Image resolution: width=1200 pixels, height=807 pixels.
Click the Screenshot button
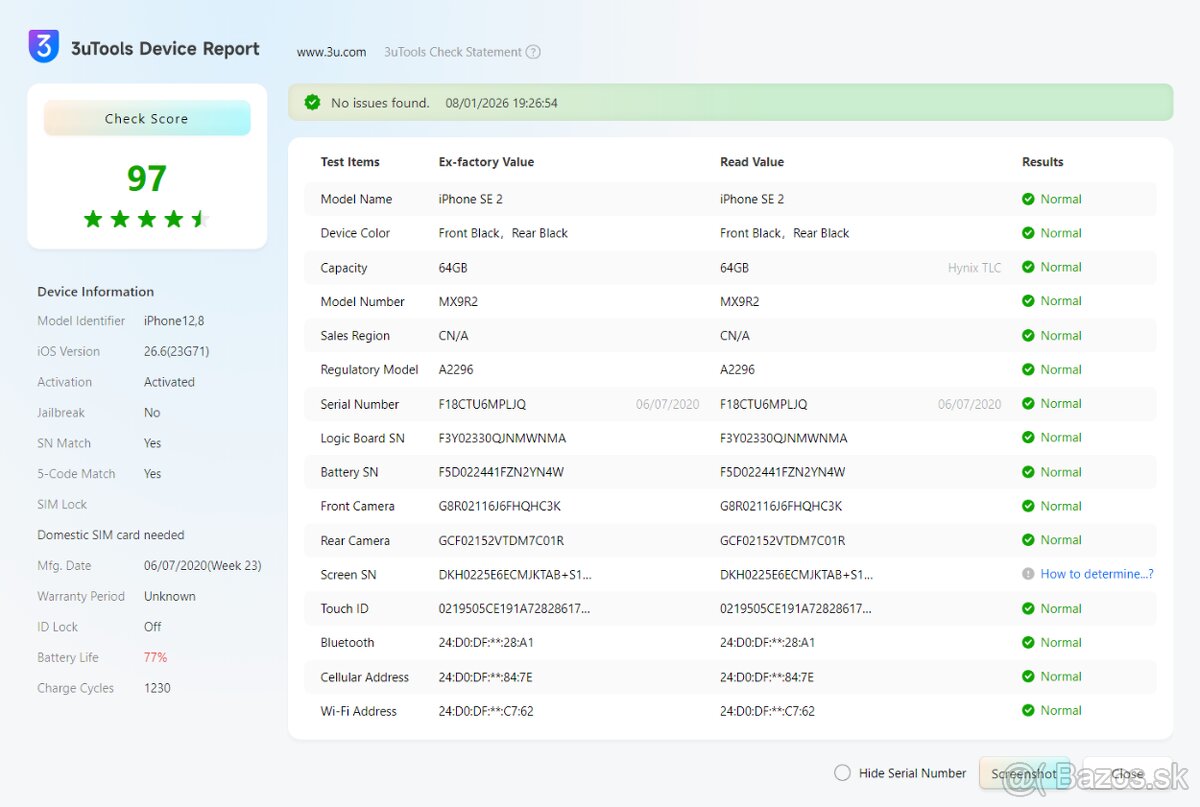point(1024,773)
